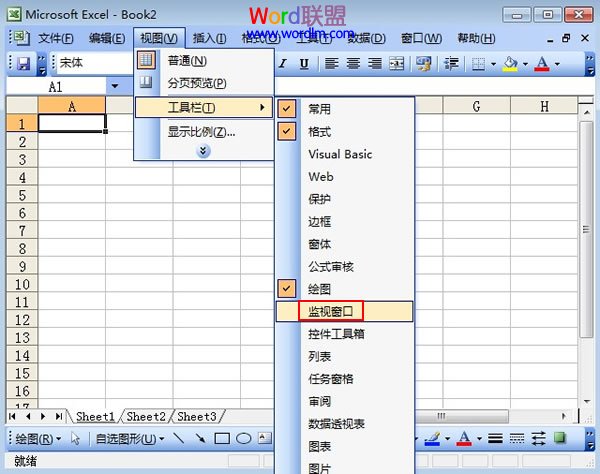Click the Borders icon in the formatting toolbar
Viewport: 600px width, 474px height.
(x=478, y=64)
